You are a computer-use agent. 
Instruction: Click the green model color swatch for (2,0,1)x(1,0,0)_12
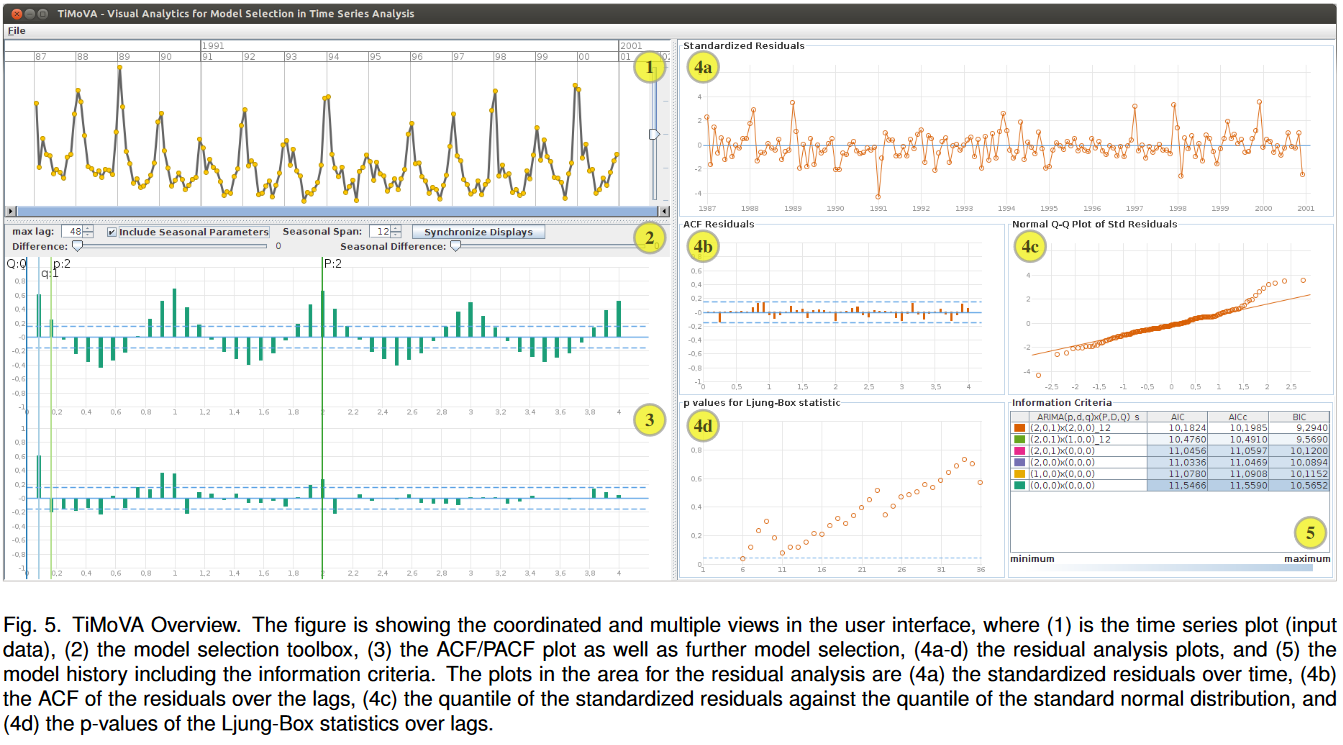tap(1019, 438)
